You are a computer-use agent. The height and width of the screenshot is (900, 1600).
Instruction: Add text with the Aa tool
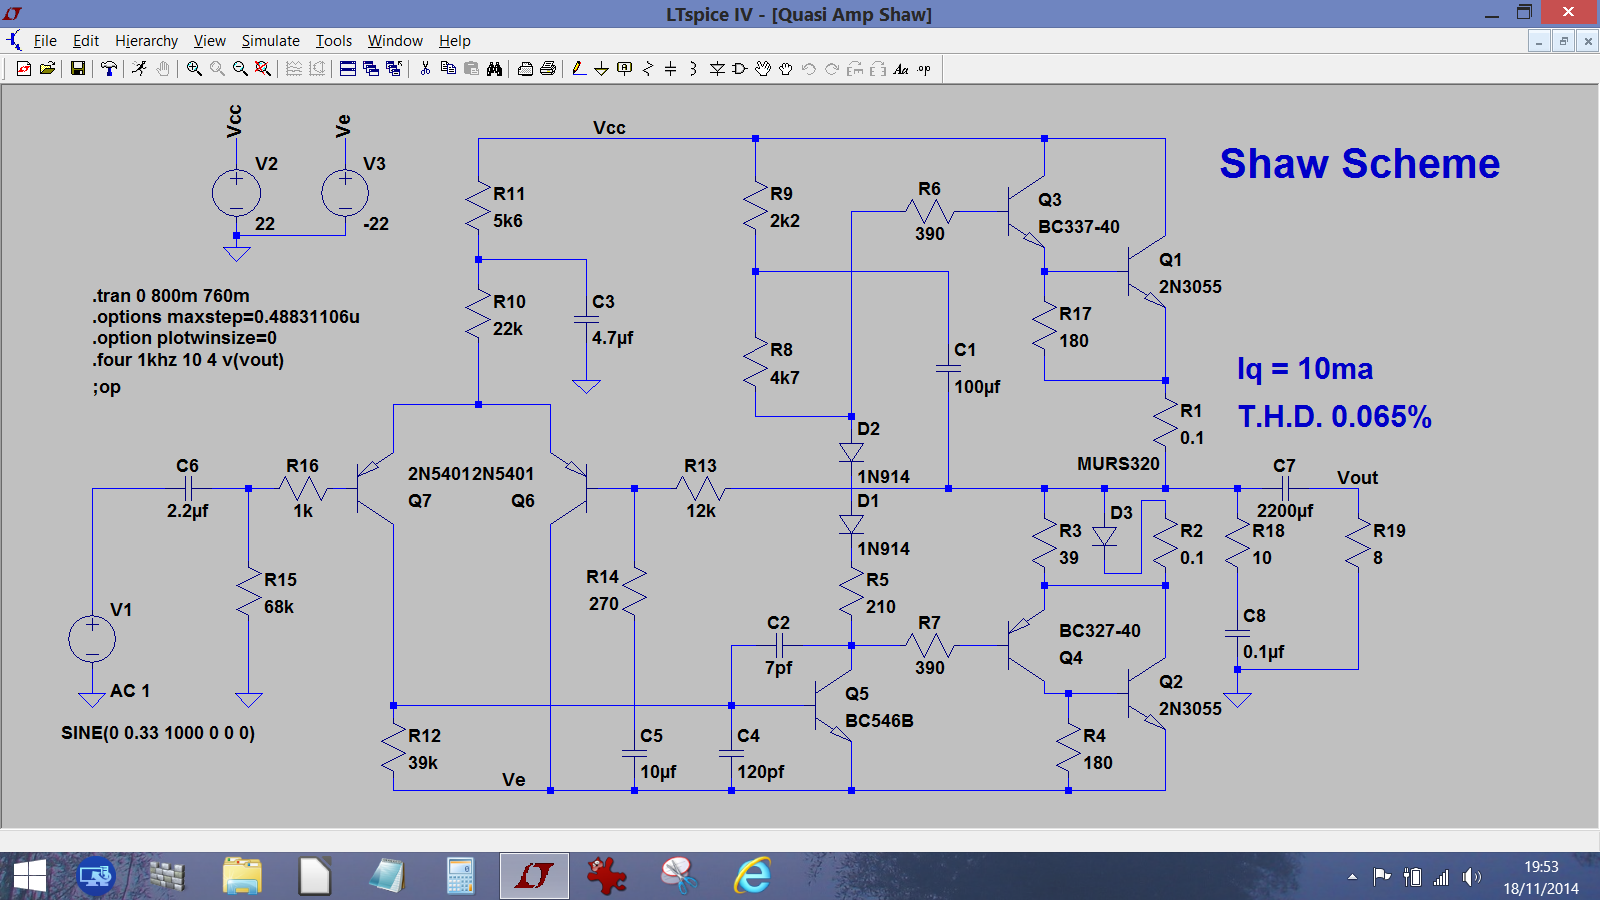pos(901,69)
